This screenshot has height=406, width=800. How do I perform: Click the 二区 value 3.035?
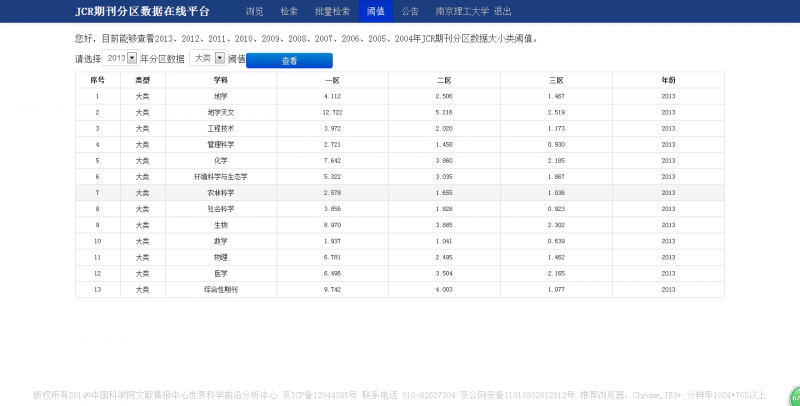pyautogui.click(x=444, y=176)
